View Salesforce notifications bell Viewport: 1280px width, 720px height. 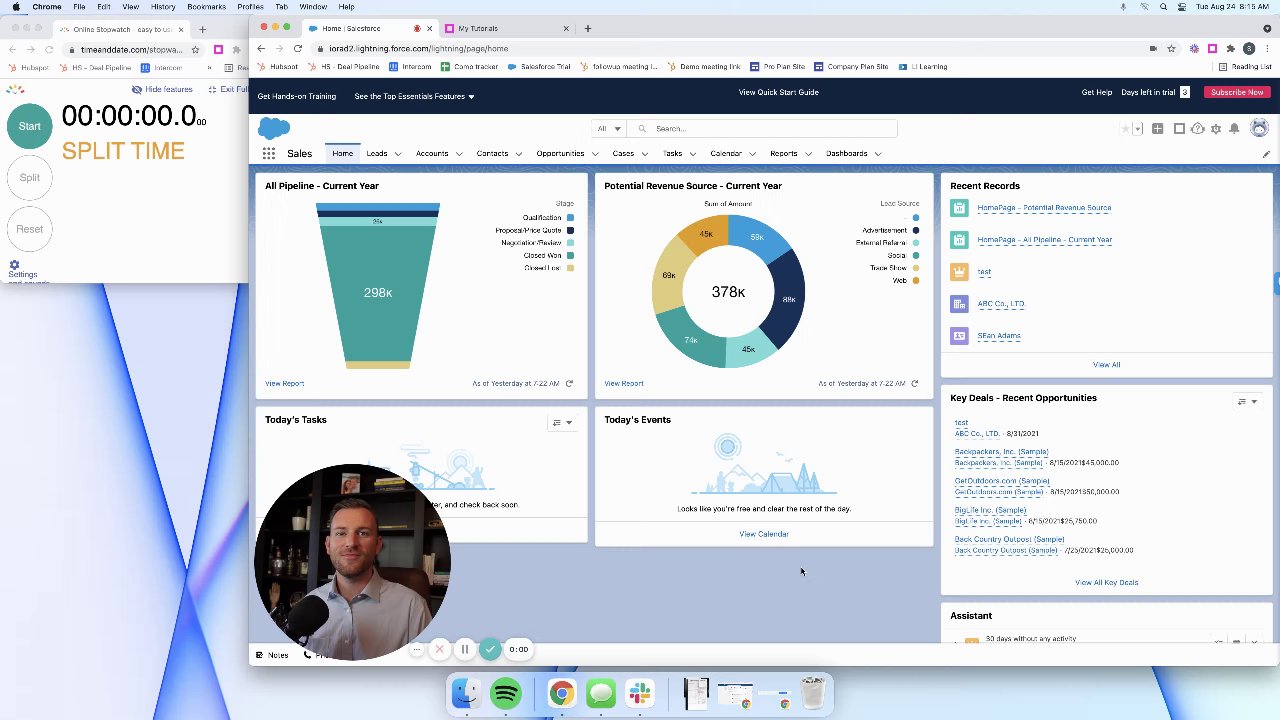coord(1235,129)
